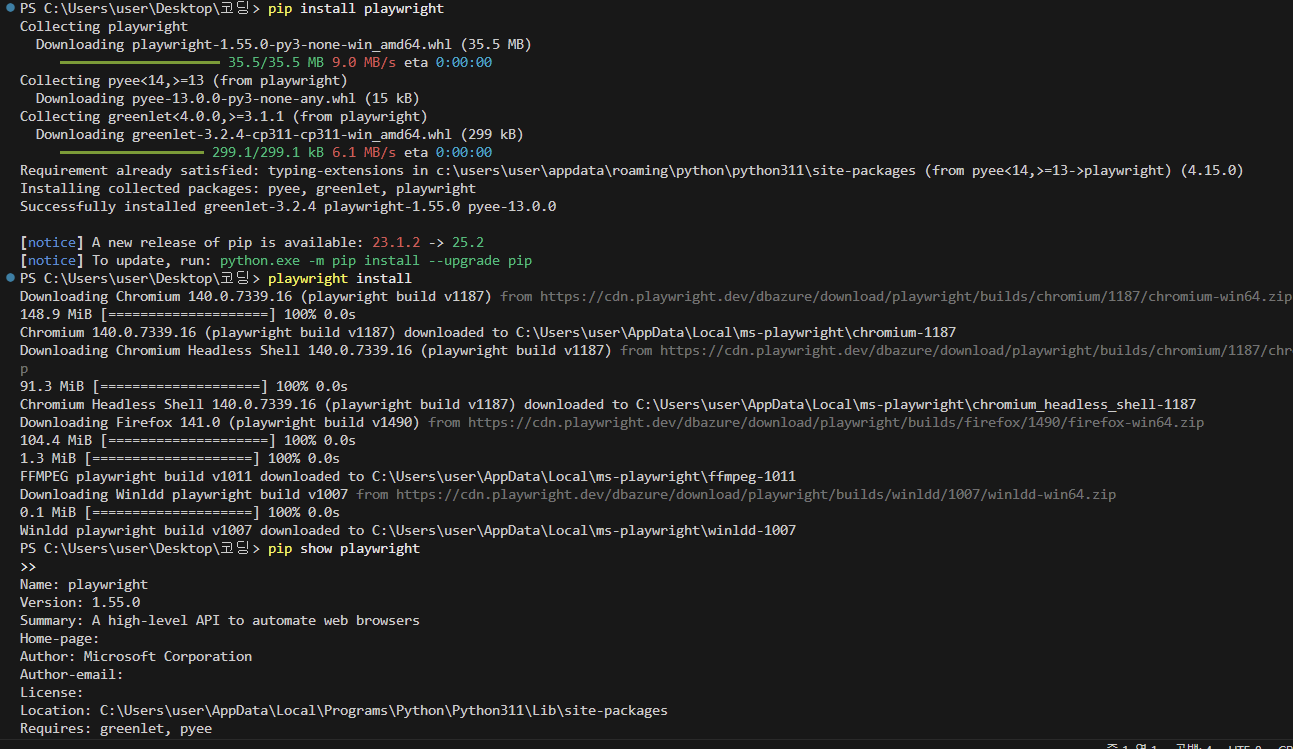Click the '9.0 MB/s' download speed
Viewport: 1293px width, 749px height.
(x=364, y=62)
